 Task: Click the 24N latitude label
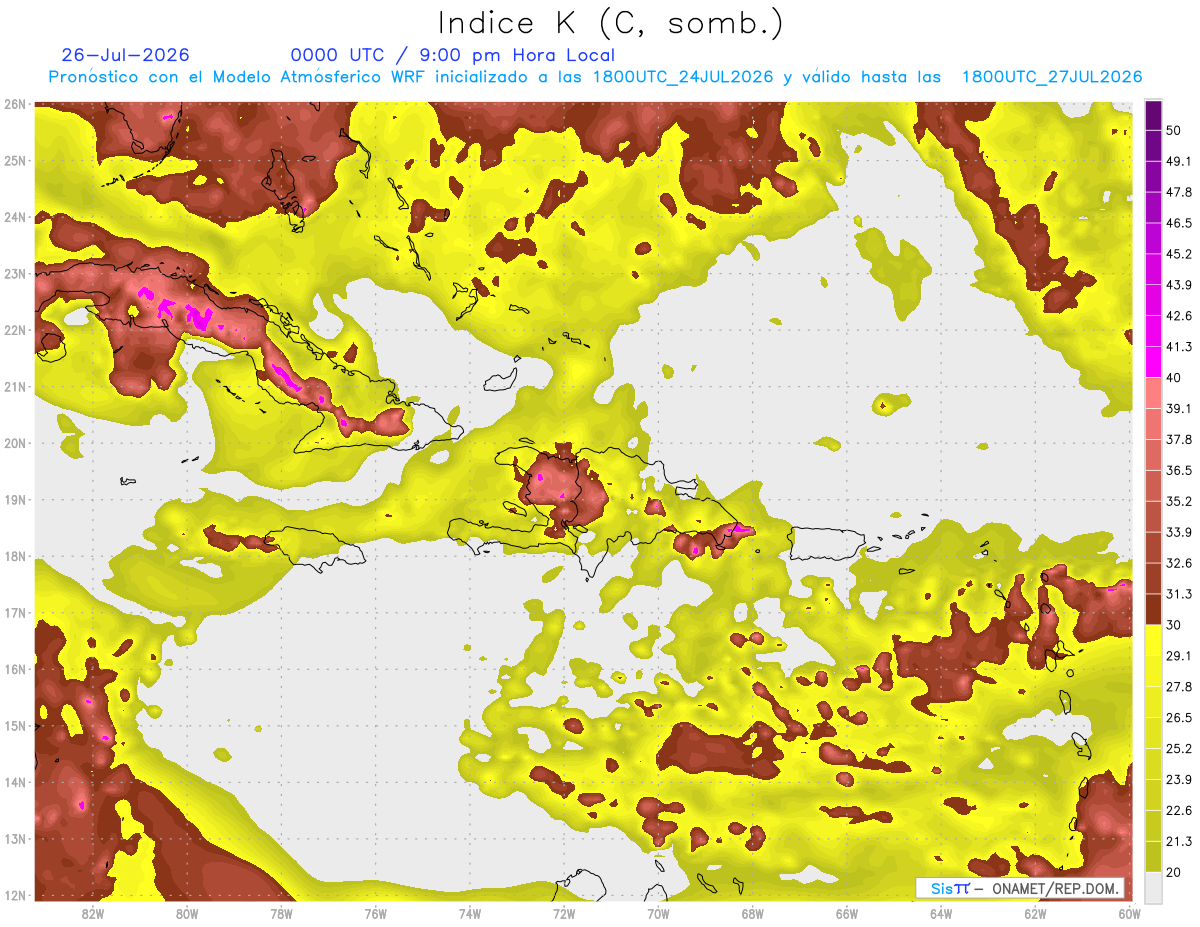(x=15, y=217)
